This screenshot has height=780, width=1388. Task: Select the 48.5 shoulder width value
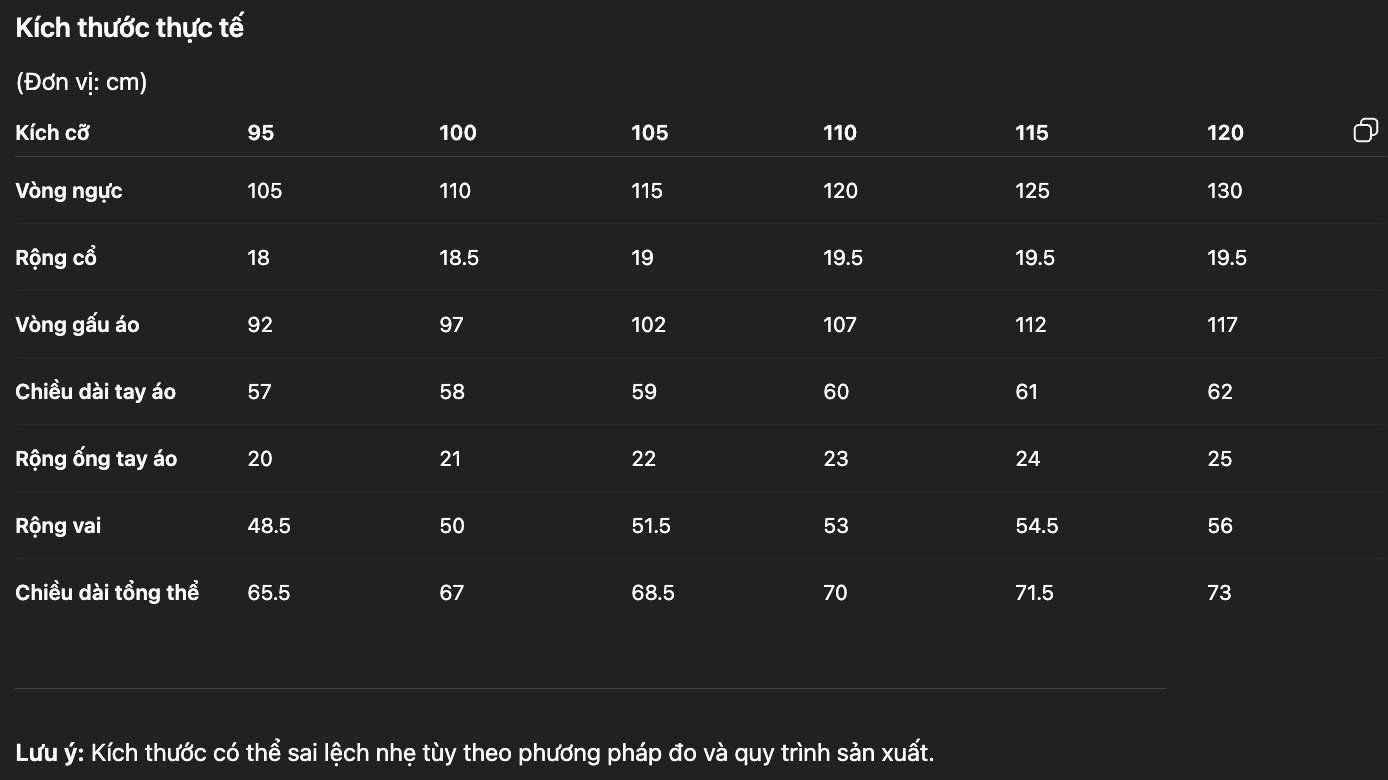pyautogui.click(x=269, y=526)
